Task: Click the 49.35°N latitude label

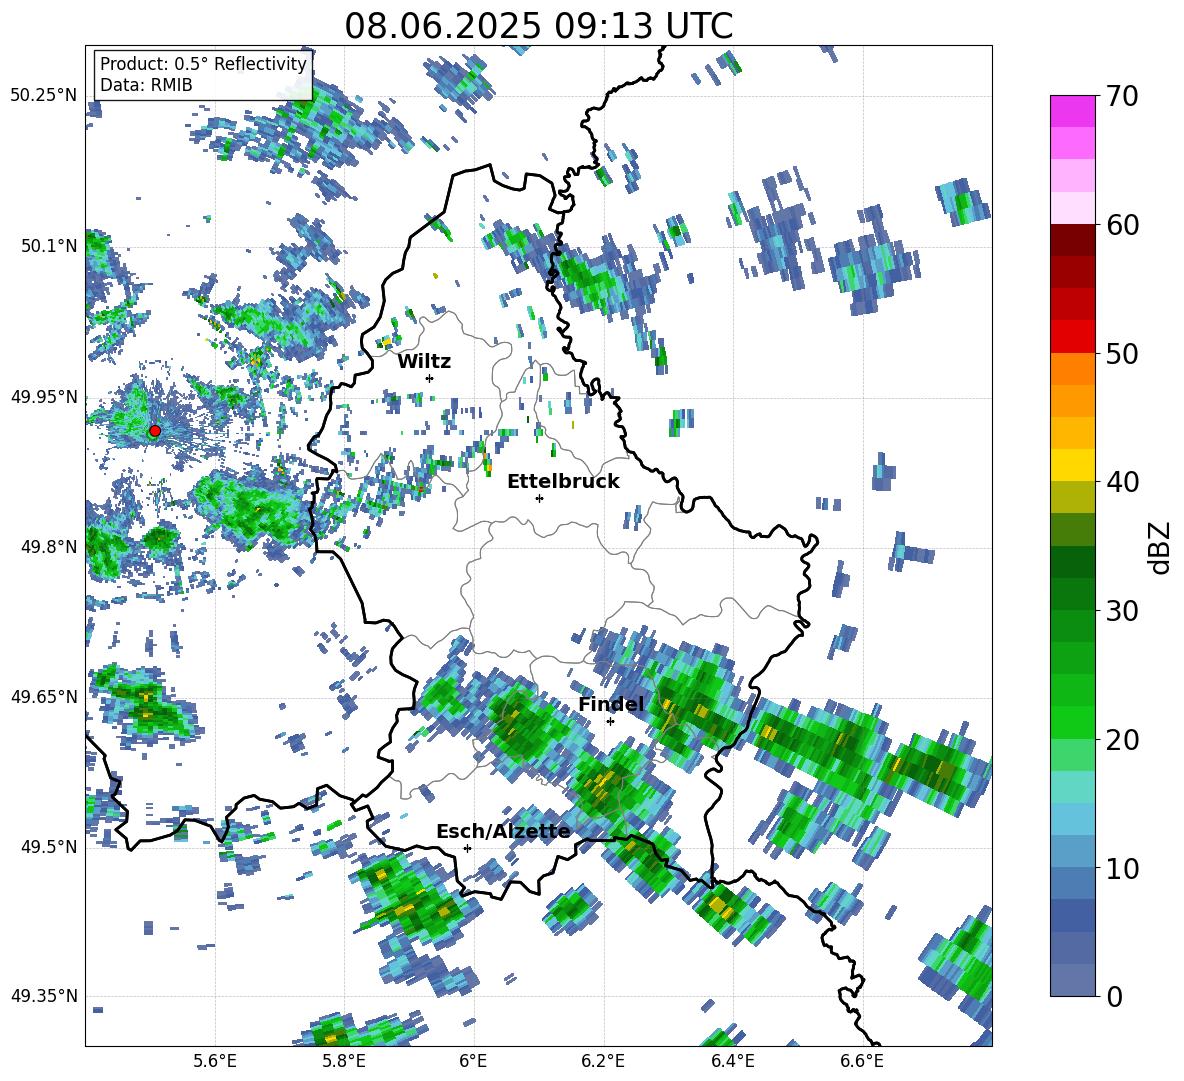Action: coord(44,996)
